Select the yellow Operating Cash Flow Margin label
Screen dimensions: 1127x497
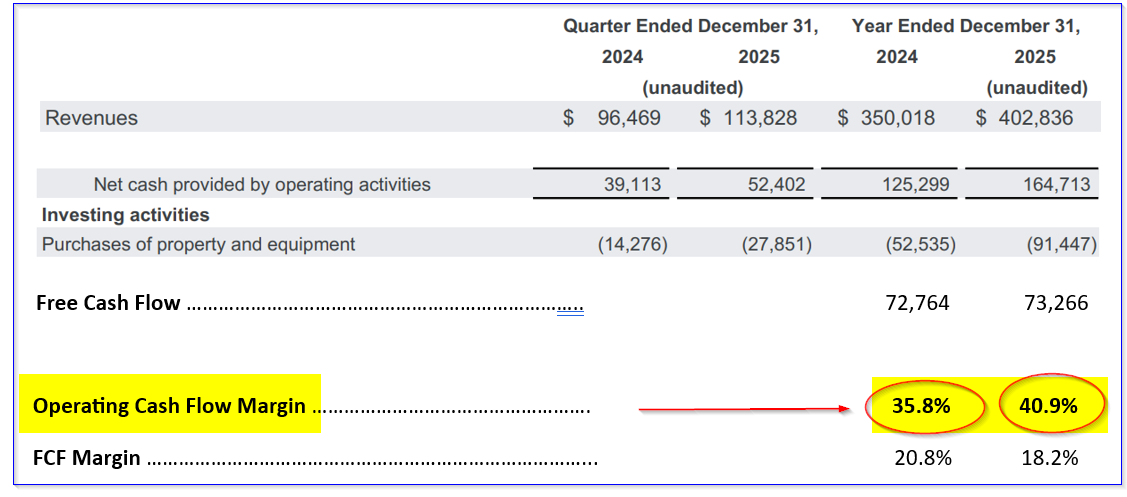[169, 405]
